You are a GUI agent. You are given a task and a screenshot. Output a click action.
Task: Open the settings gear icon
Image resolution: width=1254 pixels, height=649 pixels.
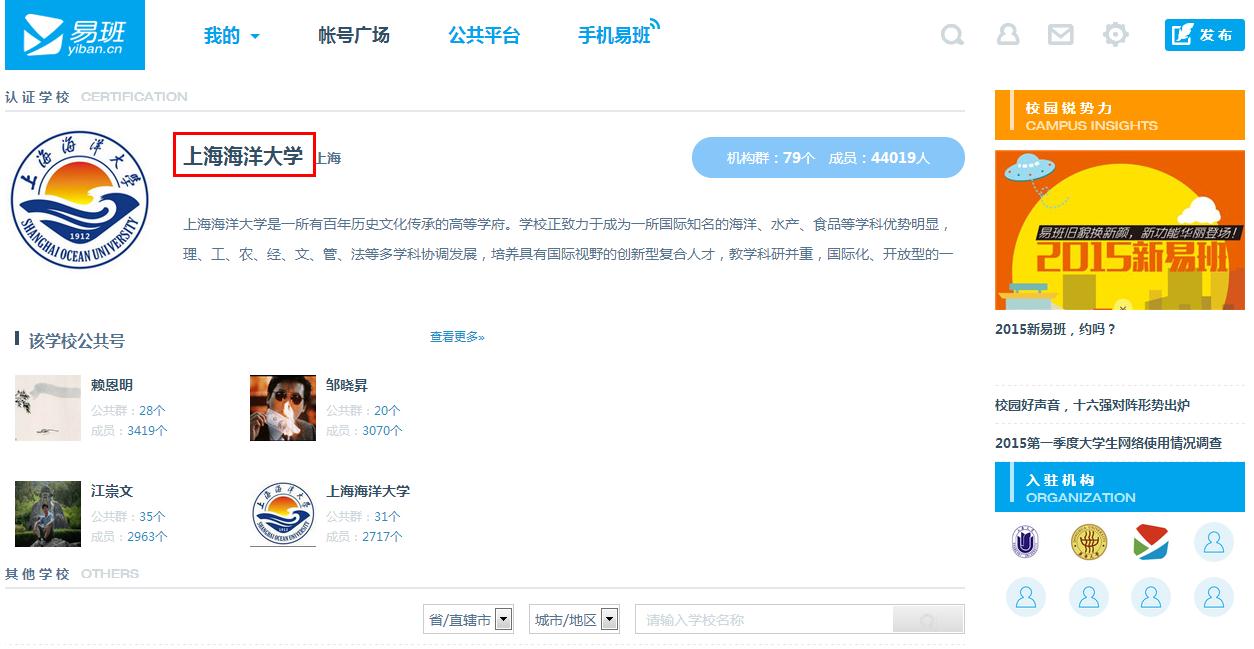coord(1115,35)
